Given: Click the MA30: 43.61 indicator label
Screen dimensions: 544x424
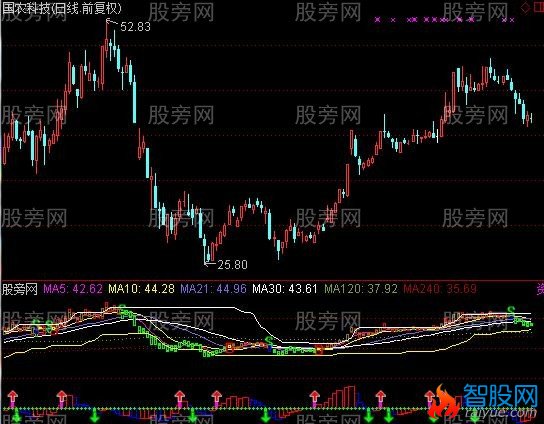Looking at the screenshot, I should [285, 289].
